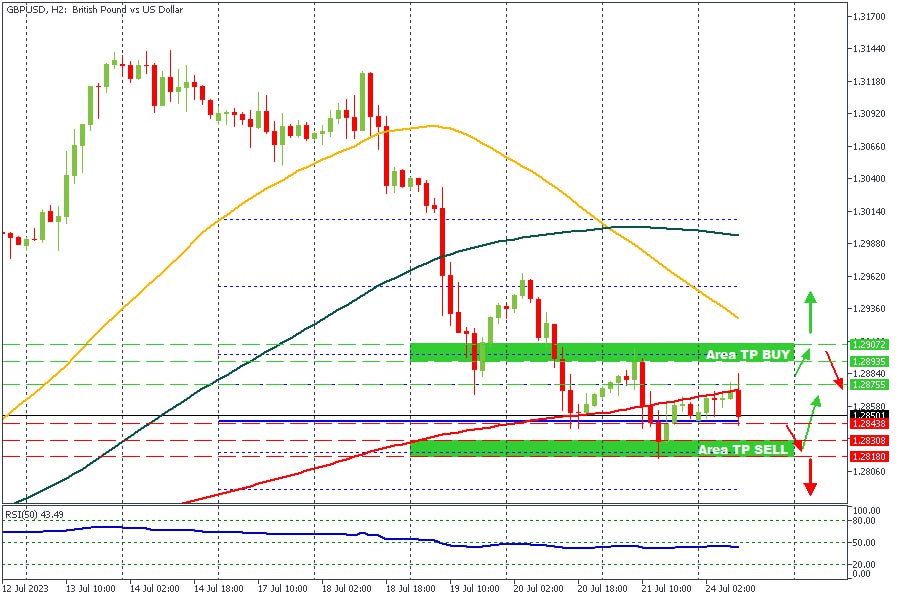Viewport: 900px width, 600px height.
Task: Click the 1.30660 price axis label
Action: pos(868,146)
